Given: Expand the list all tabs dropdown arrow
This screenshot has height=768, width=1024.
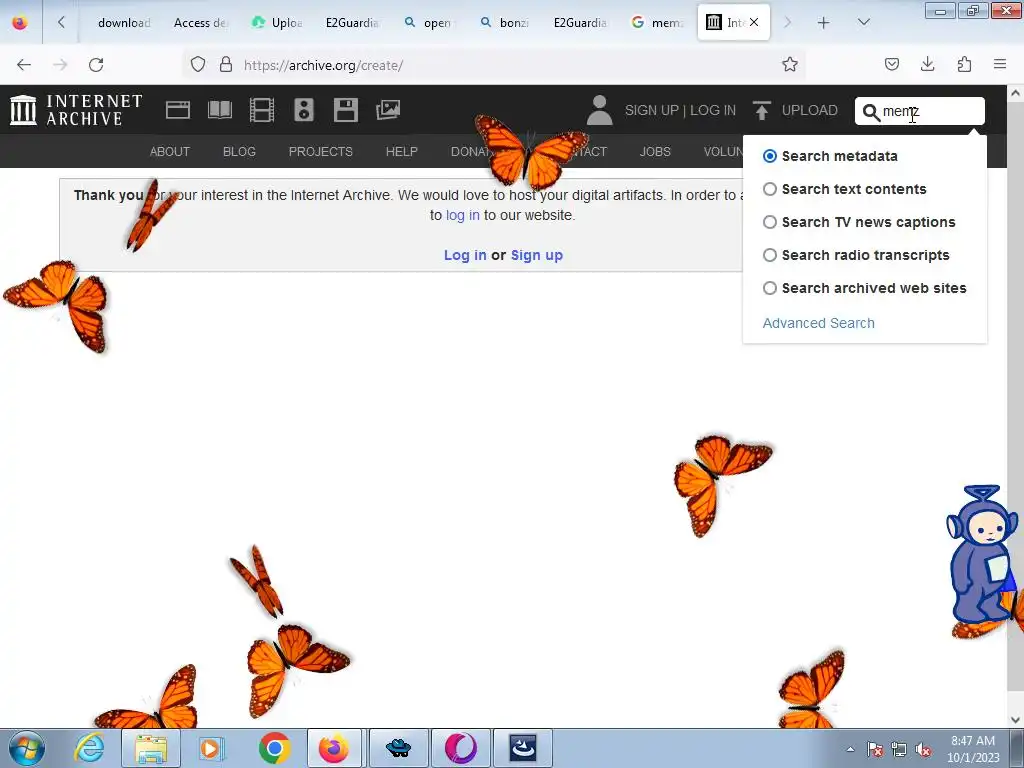Looking at the screenshot, I should [863, 22].
